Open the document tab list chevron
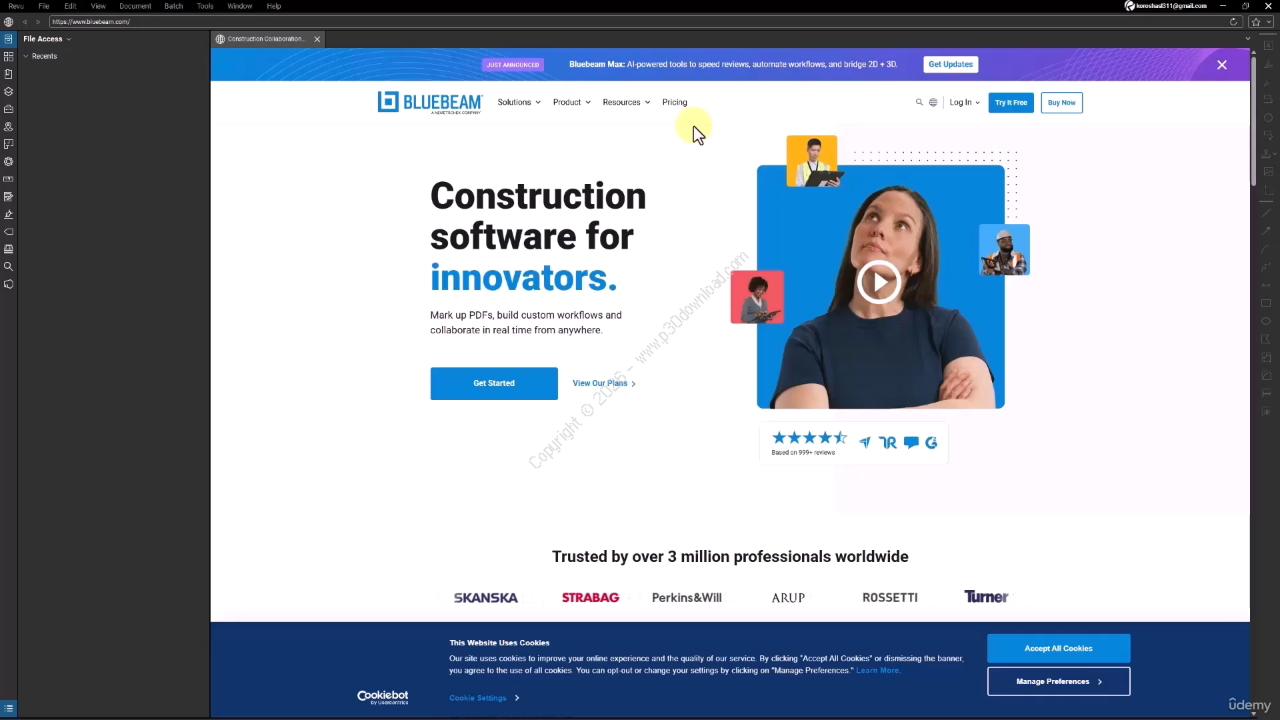Screen dimensions: 1280x720 point(1247,39)
